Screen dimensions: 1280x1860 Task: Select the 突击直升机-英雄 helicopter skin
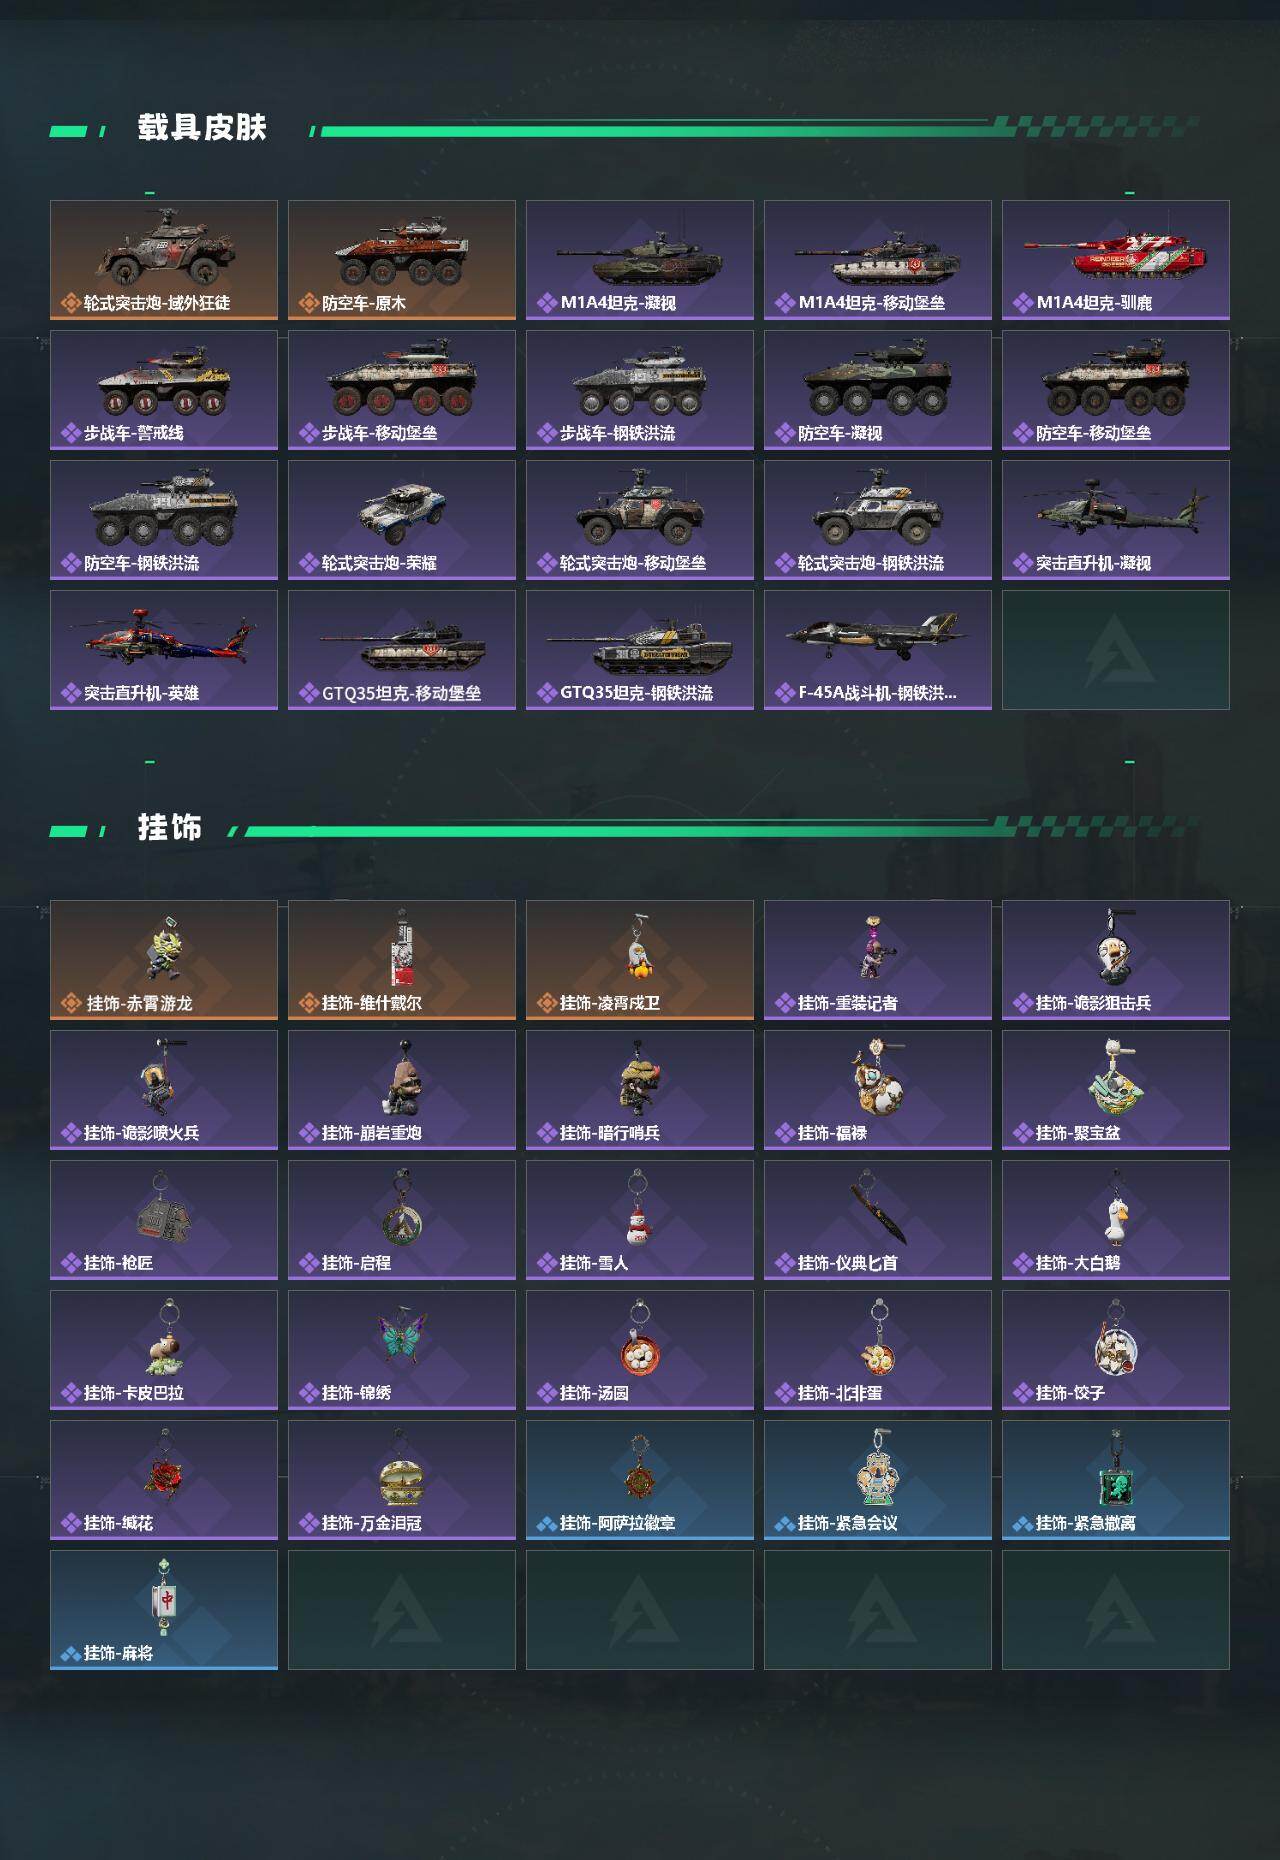[x=164, y=650]
